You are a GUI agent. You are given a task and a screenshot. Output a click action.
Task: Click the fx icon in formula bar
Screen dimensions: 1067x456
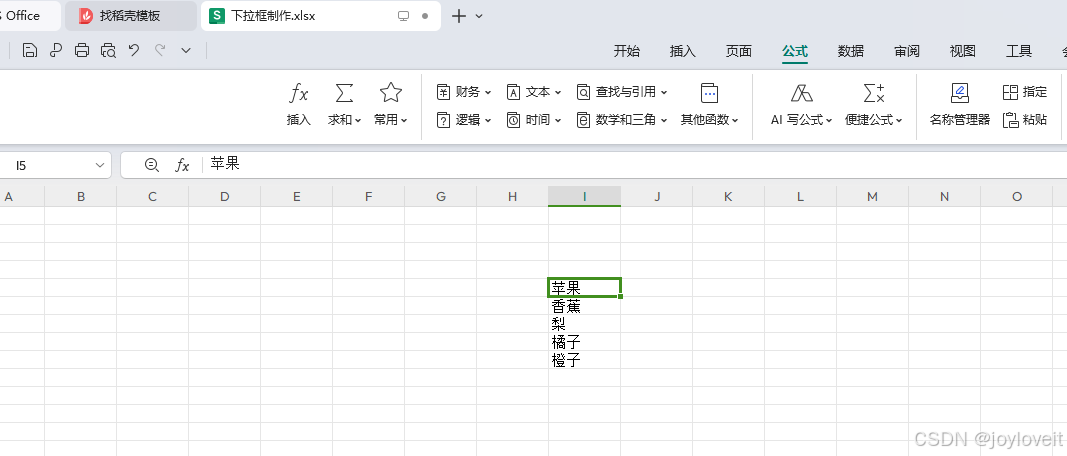pos(182,165)
